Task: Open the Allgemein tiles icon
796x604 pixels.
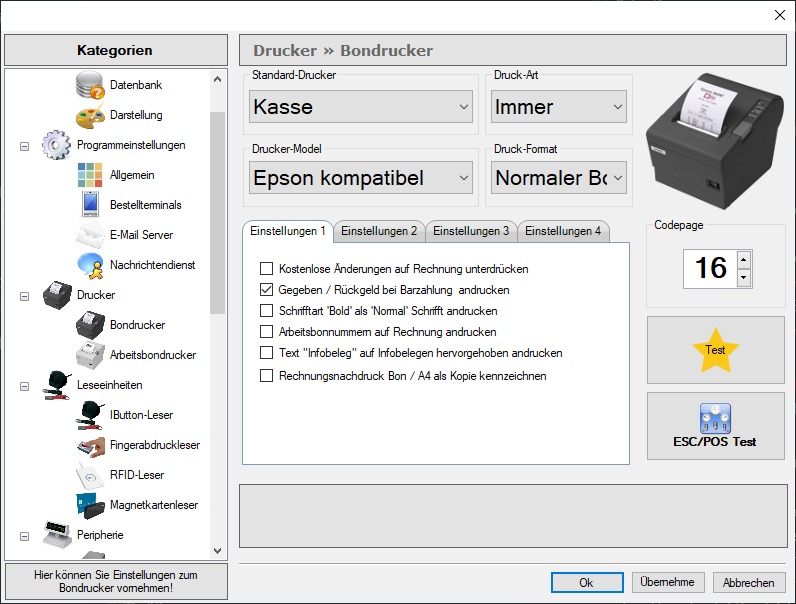Action: tap(90, 175)
